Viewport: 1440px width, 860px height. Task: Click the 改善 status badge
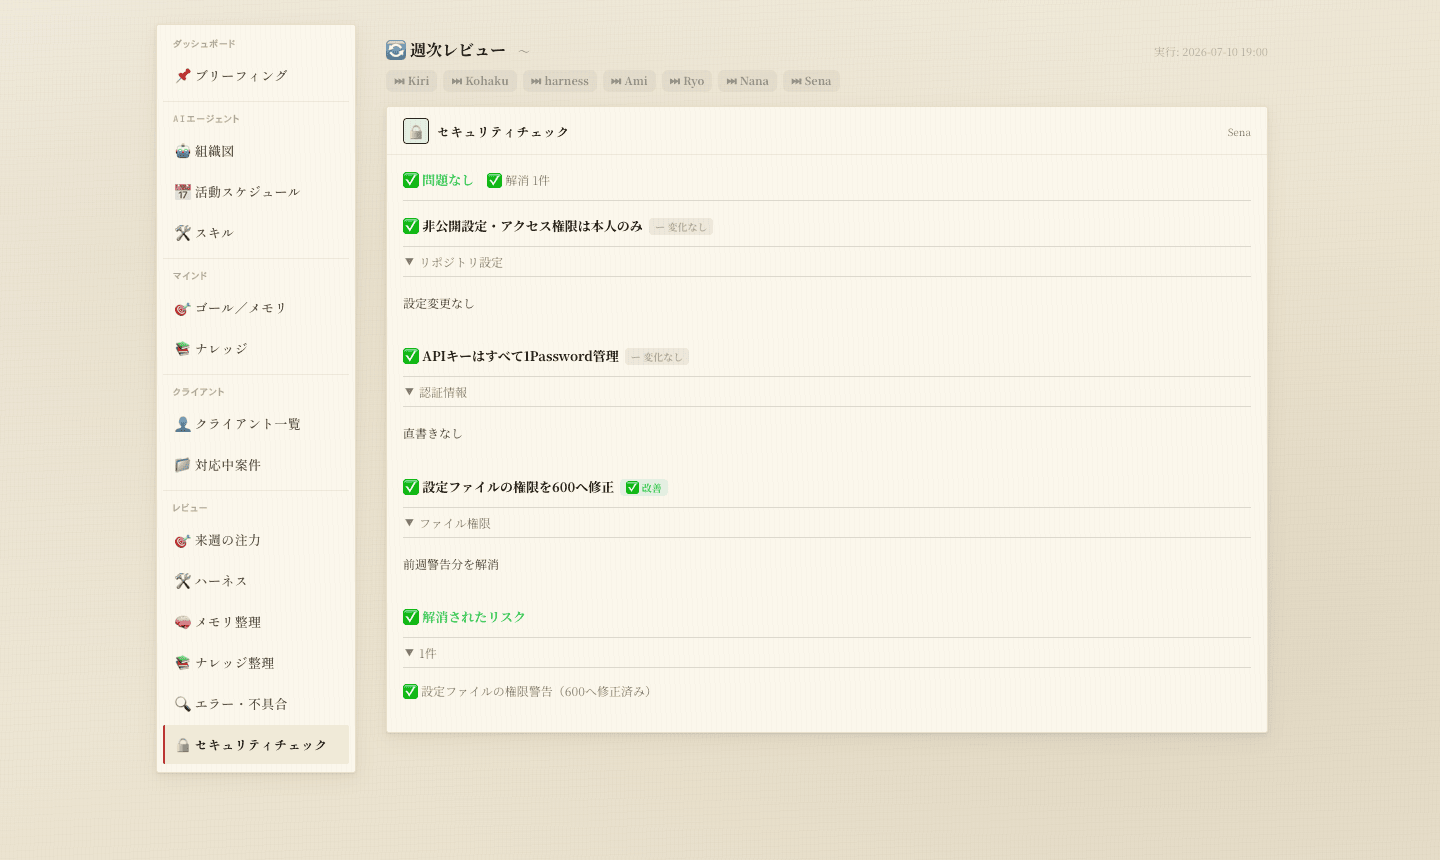tap(644, 488)
